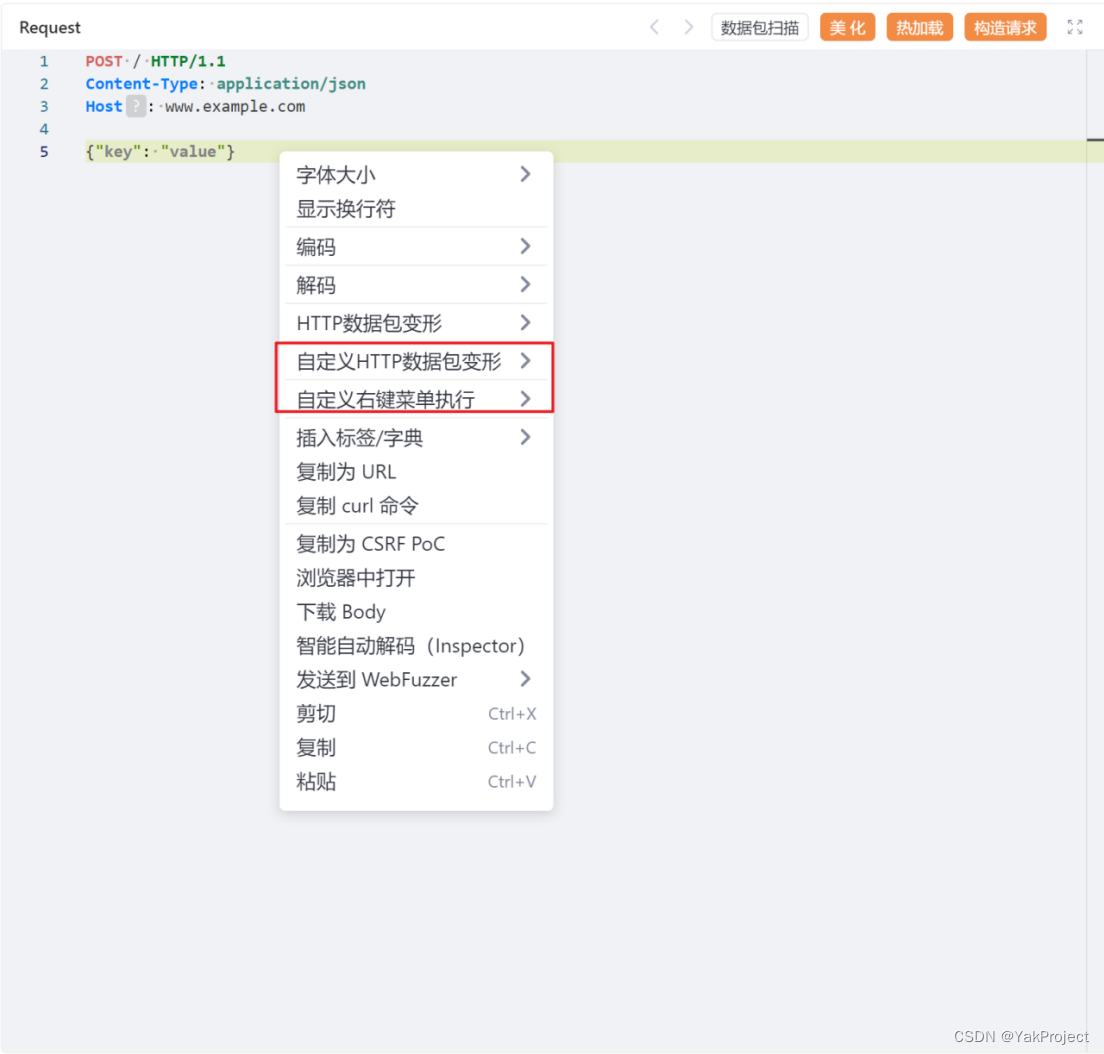Viewport: 1104px width, 1054px height.
Task: Expand the chevron arrow beside 编码
Action: (x=525, y=246)
